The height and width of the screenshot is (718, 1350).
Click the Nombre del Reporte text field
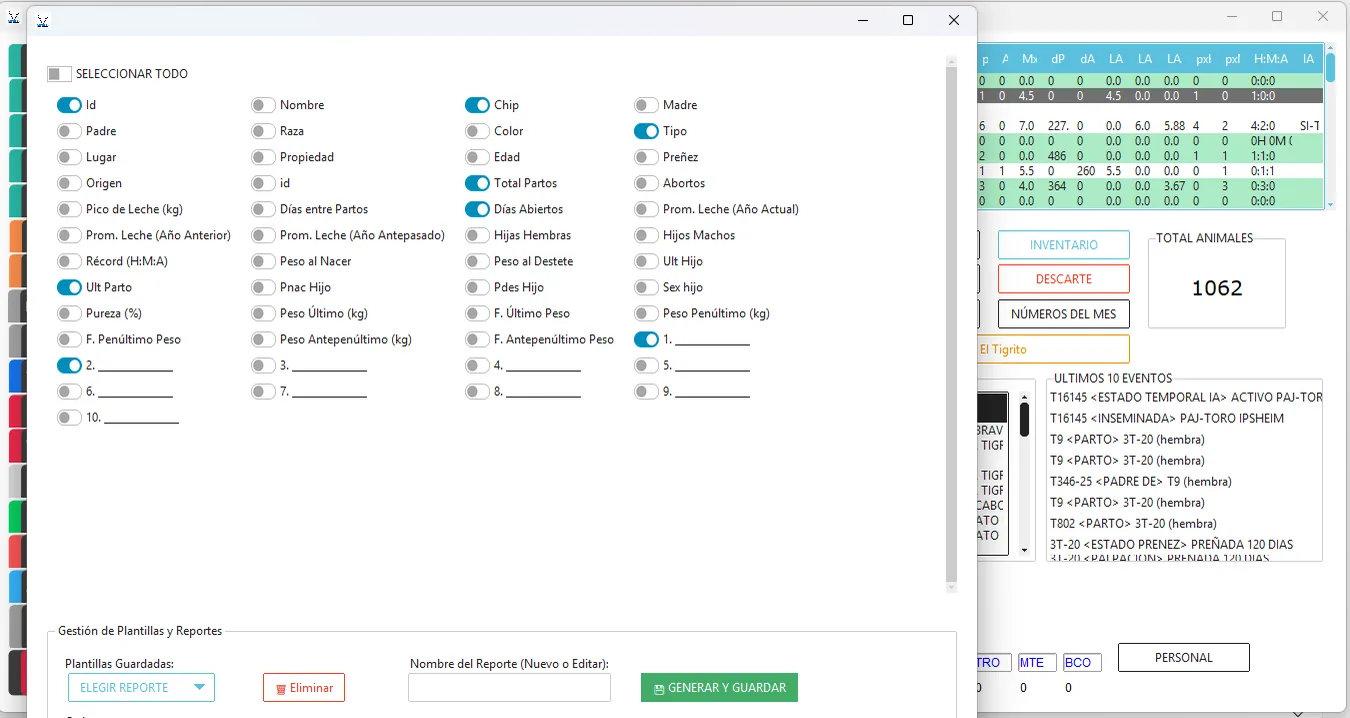(x=509, y=688)
